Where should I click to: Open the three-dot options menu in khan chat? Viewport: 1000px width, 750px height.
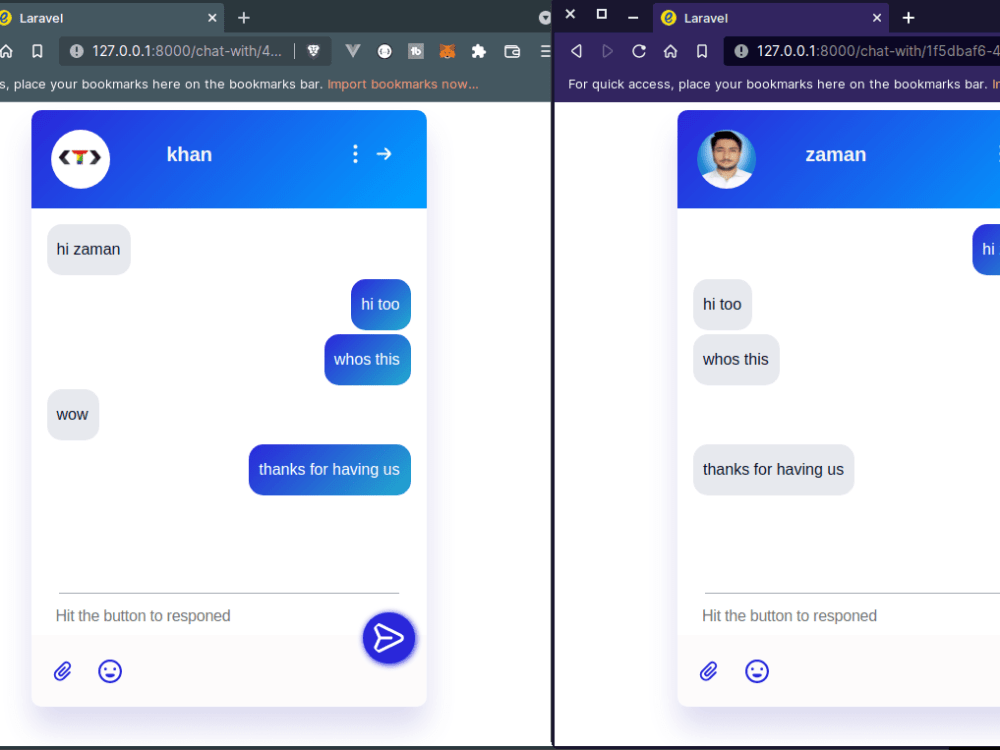coord(355,154)
